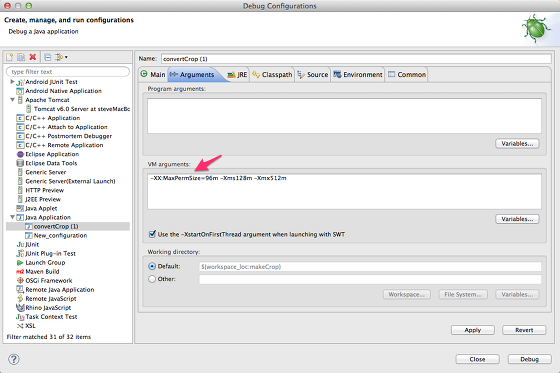Switch to the Arguments tab

[193, 75]
